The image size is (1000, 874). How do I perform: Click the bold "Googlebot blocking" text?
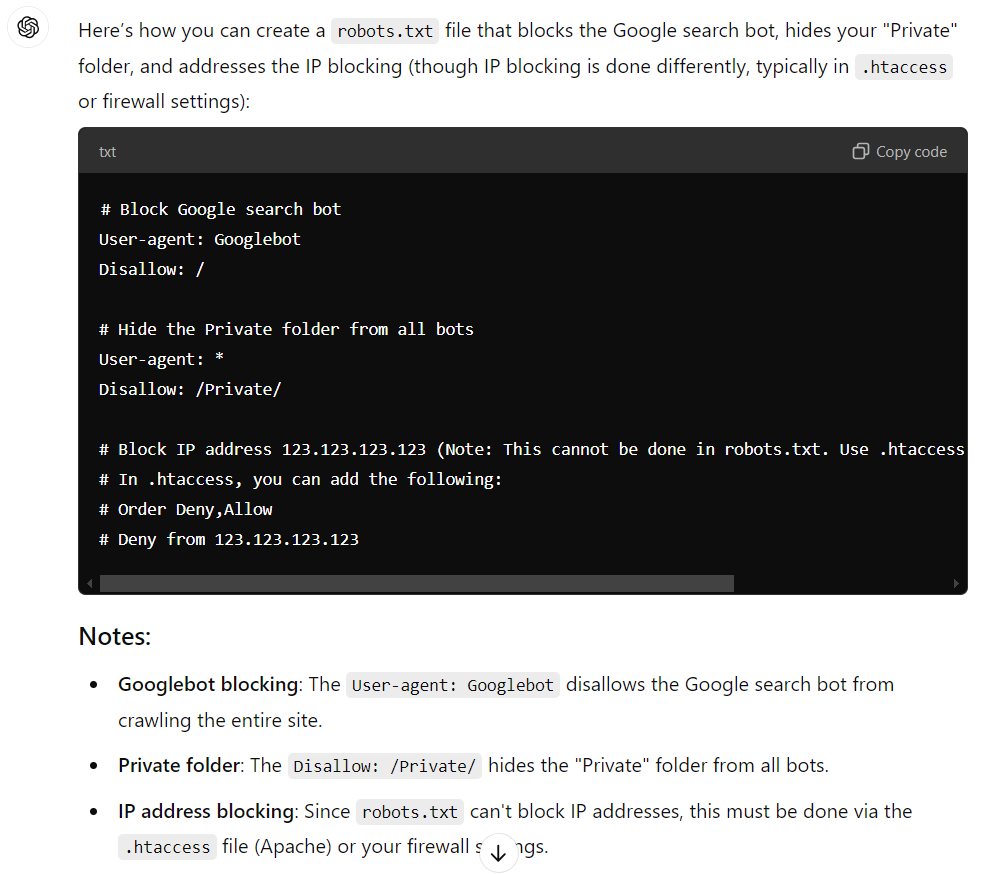pos(208,685)
